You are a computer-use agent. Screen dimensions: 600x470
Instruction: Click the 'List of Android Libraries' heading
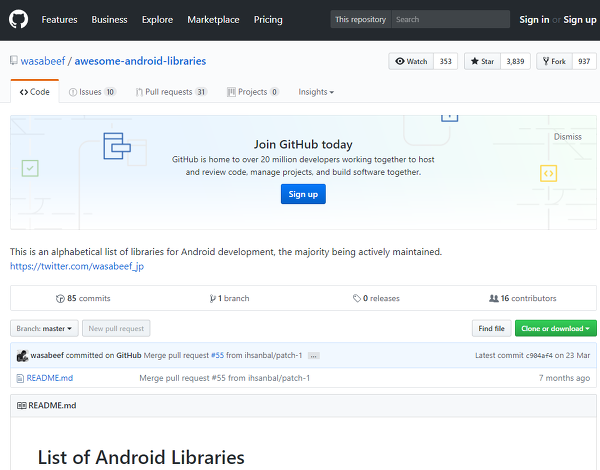(x=141, y=457)
